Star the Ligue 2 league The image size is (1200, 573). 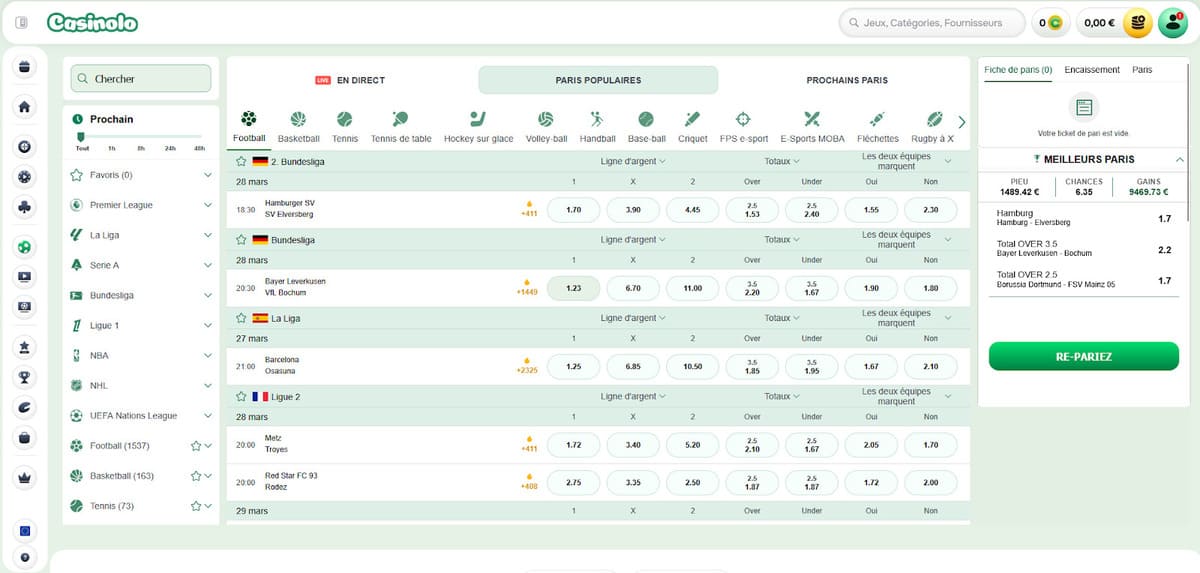pyautogui.click(x=241, y=397)
